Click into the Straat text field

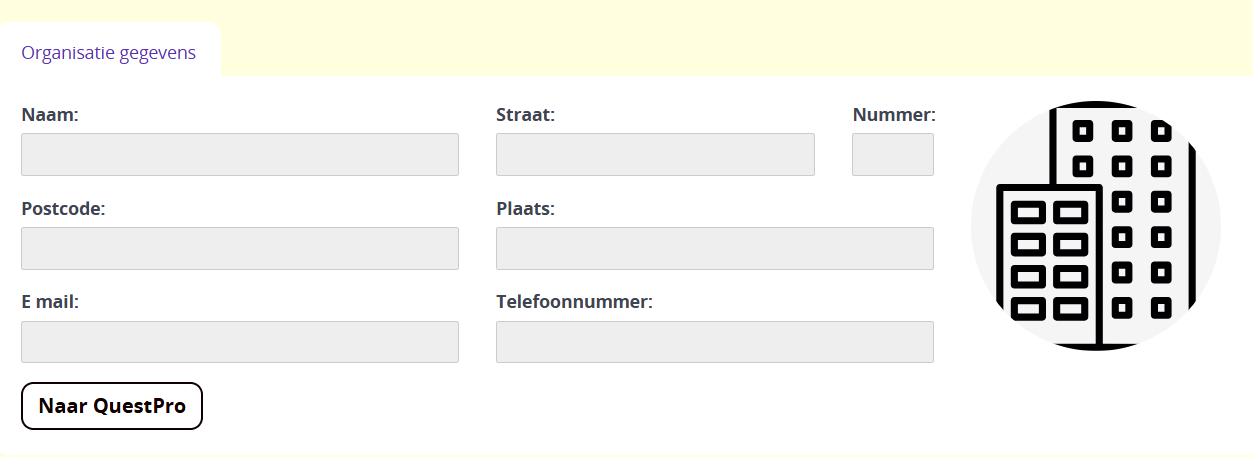point(655,155)
